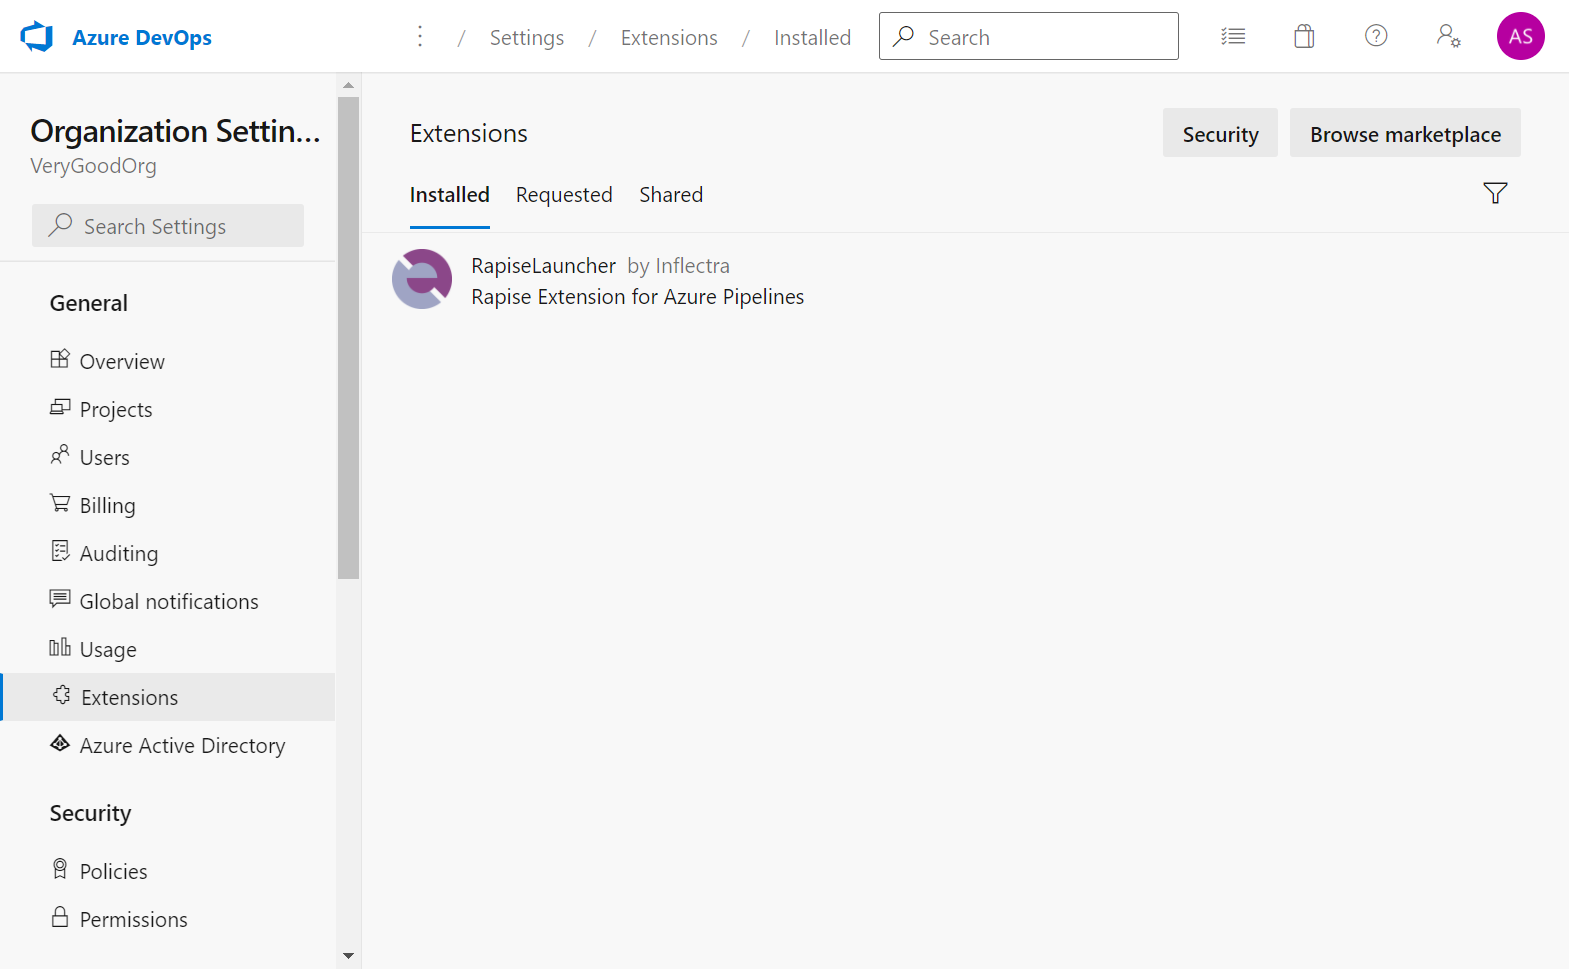Click the Policies ribbon icon

click(x=60, y=869)
